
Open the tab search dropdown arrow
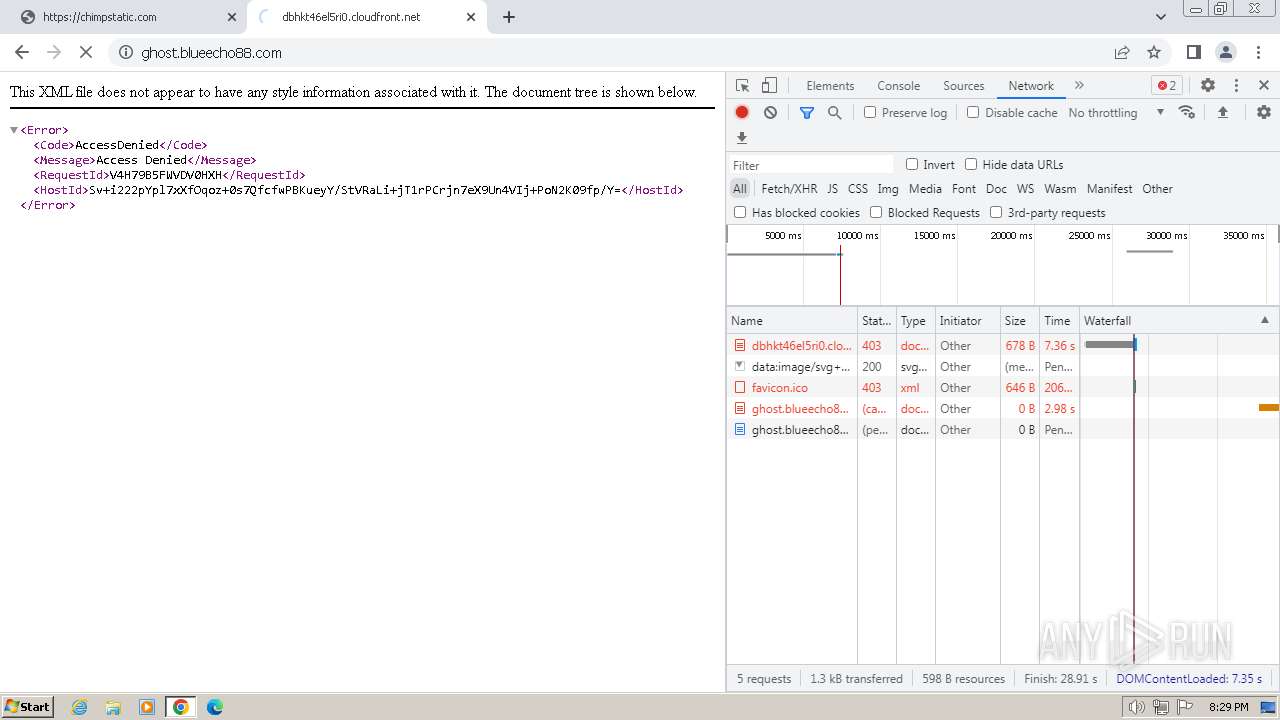click(1161, 17)
